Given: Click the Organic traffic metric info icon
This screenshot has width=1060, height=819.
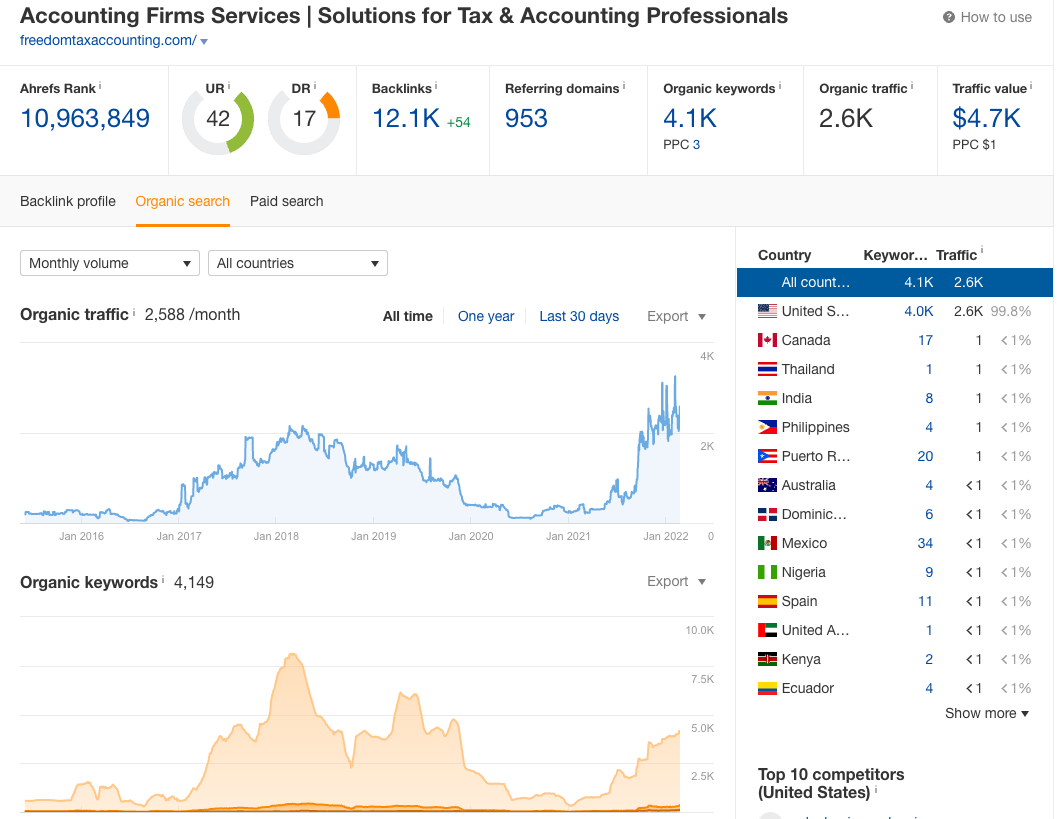Looking at the screenshot, I should tap(911, 86).
